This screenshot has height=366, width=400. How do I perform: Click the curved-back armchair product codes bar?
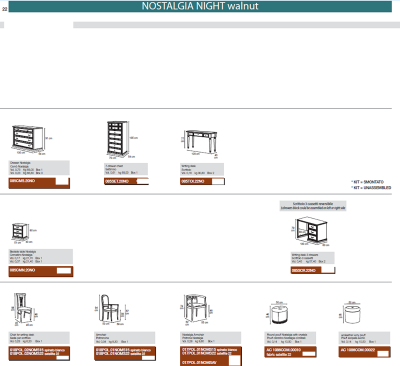point(125,353)
